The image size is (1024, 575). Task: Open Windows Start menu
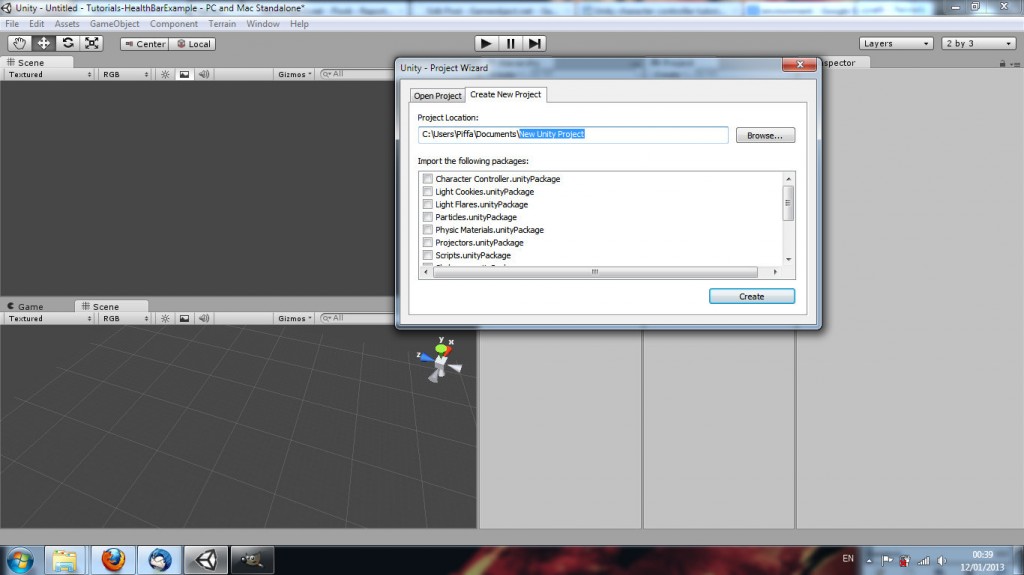coord(20,561)
